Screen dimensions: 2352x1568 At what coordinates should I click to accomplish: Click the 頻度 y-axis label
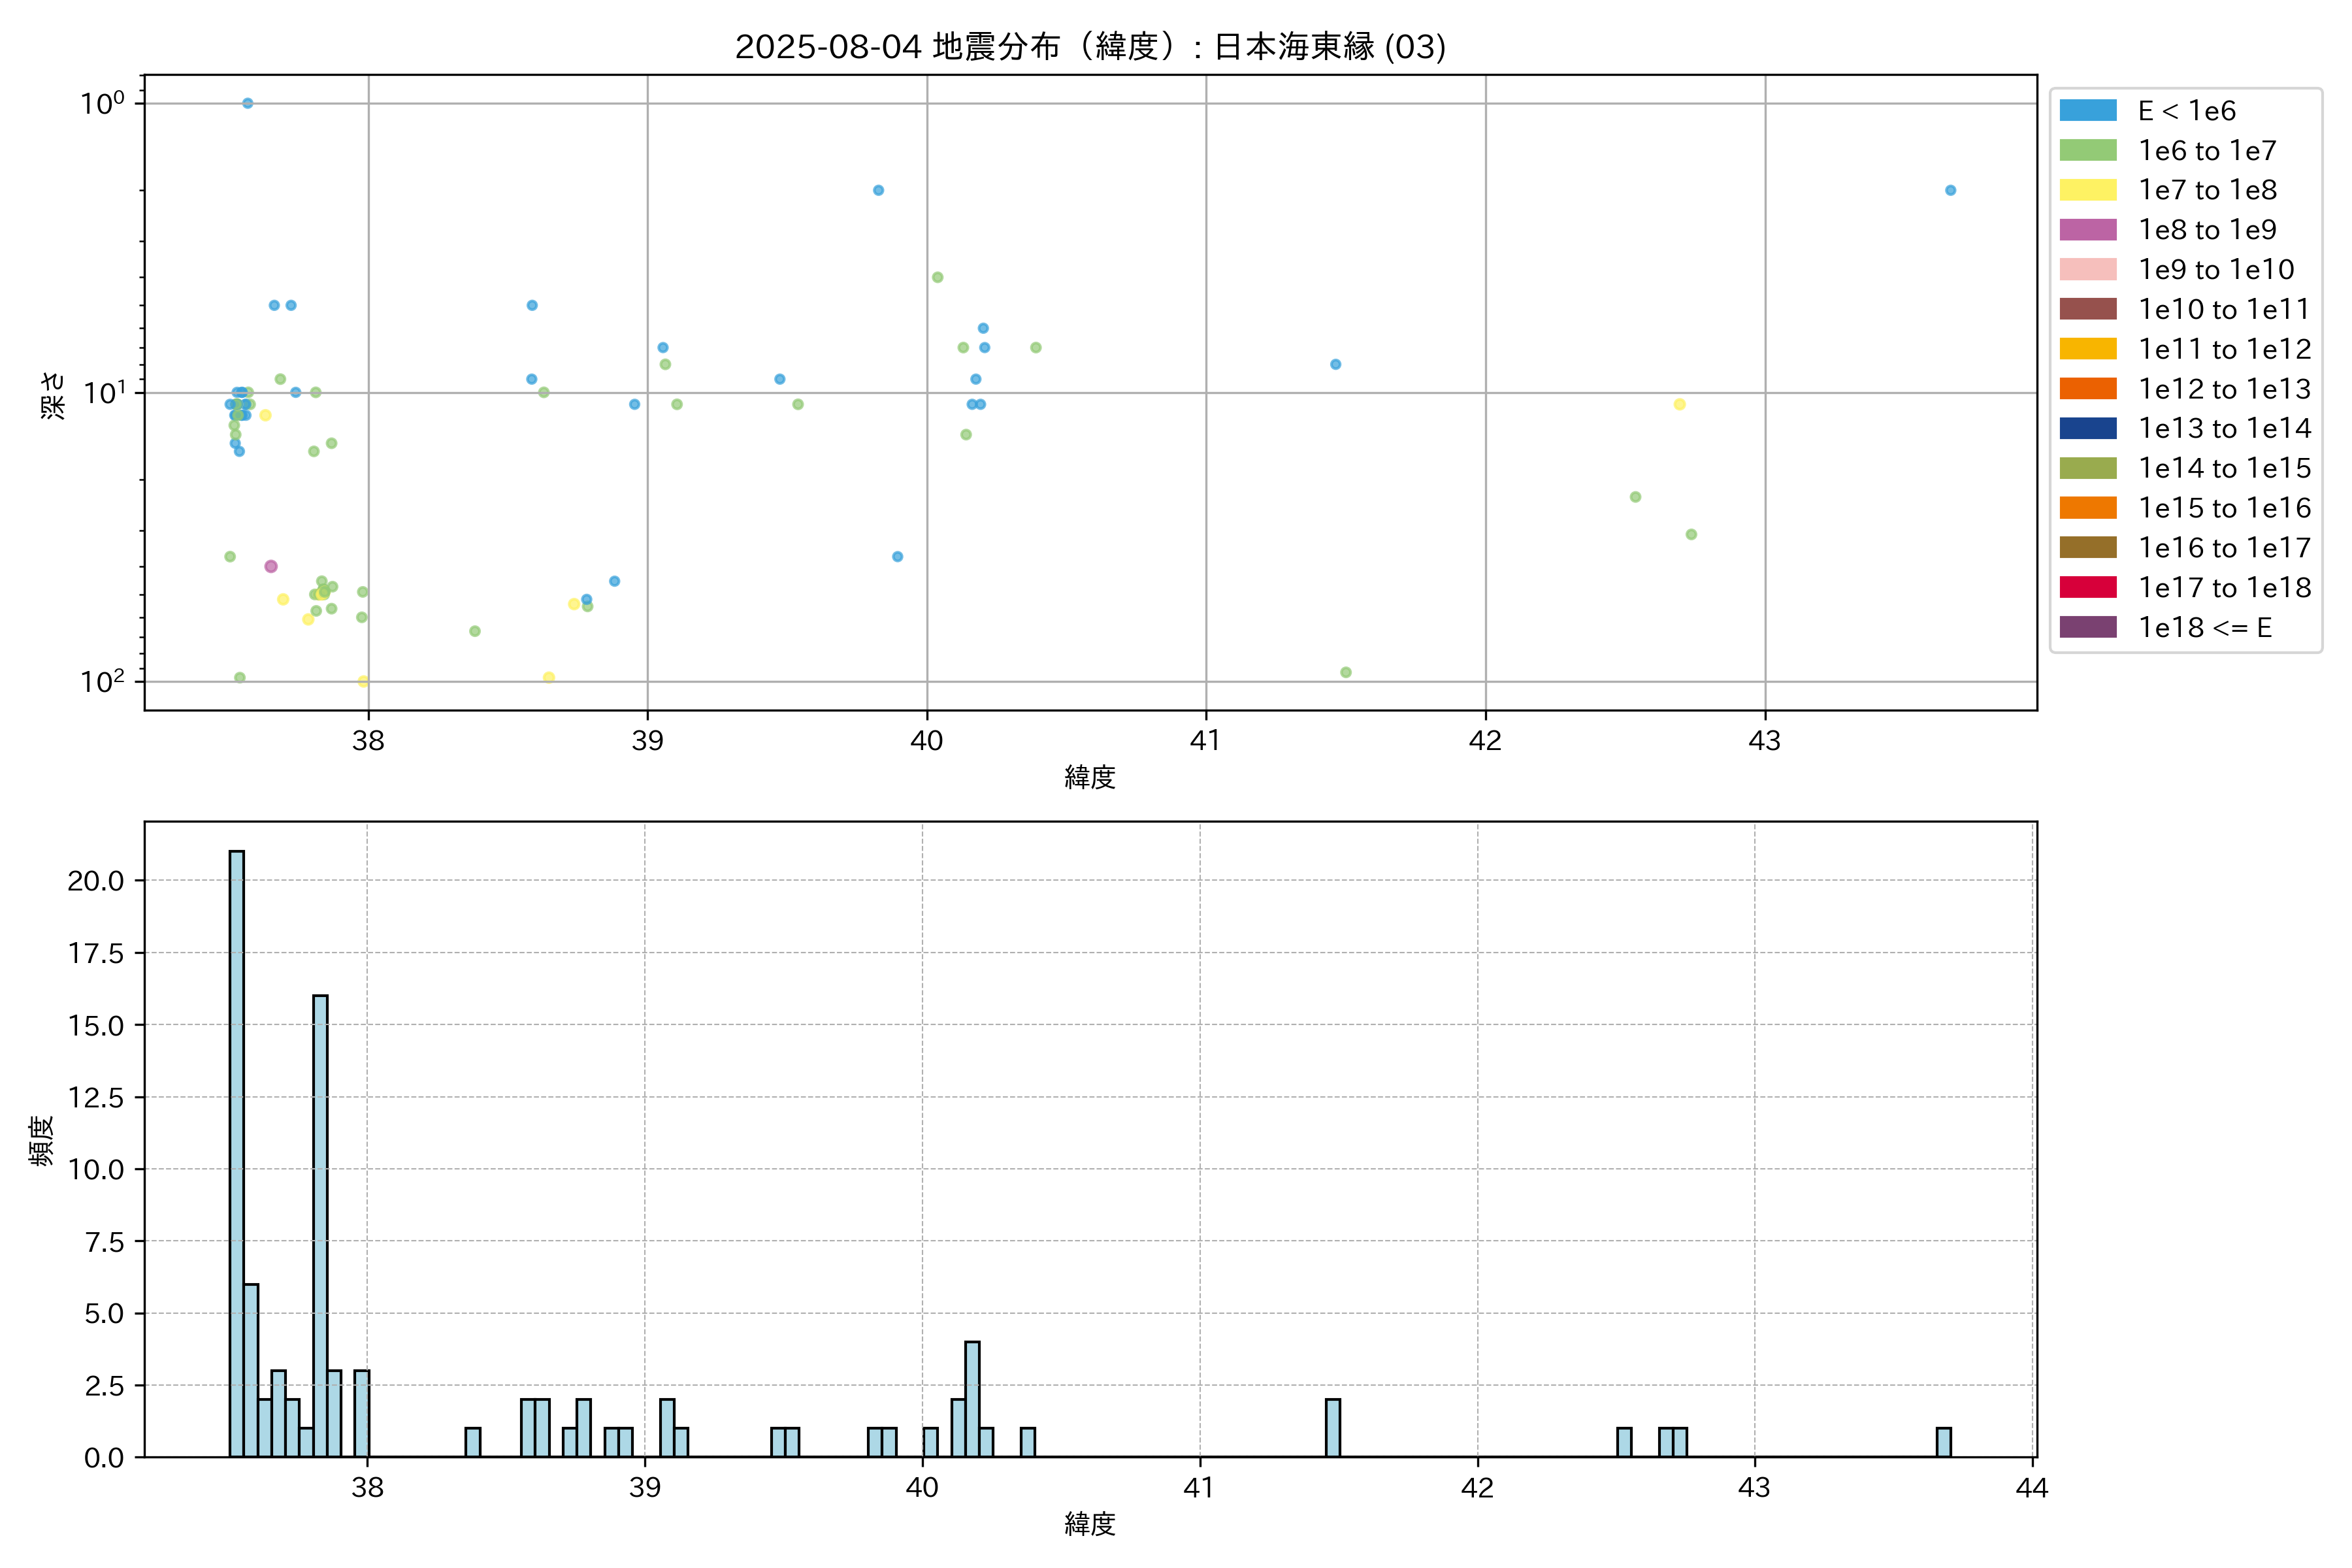[x=42, y=1140]
